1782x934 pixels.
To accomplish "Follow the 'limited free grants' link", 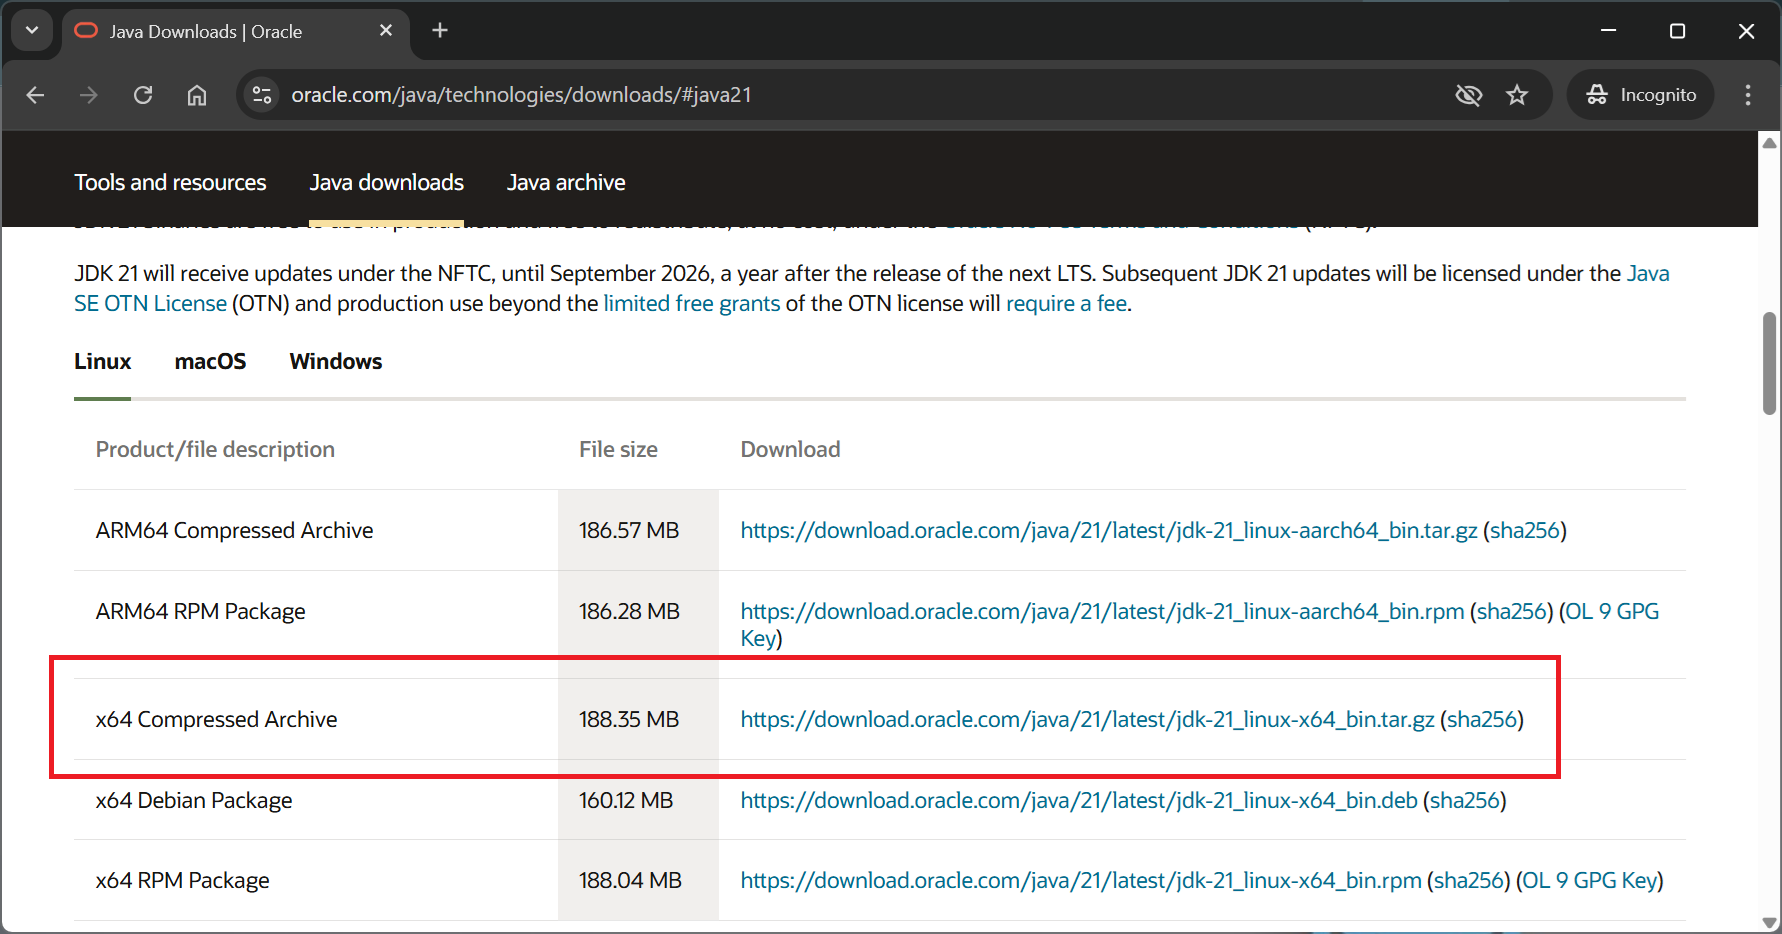I will coord(691,304).
